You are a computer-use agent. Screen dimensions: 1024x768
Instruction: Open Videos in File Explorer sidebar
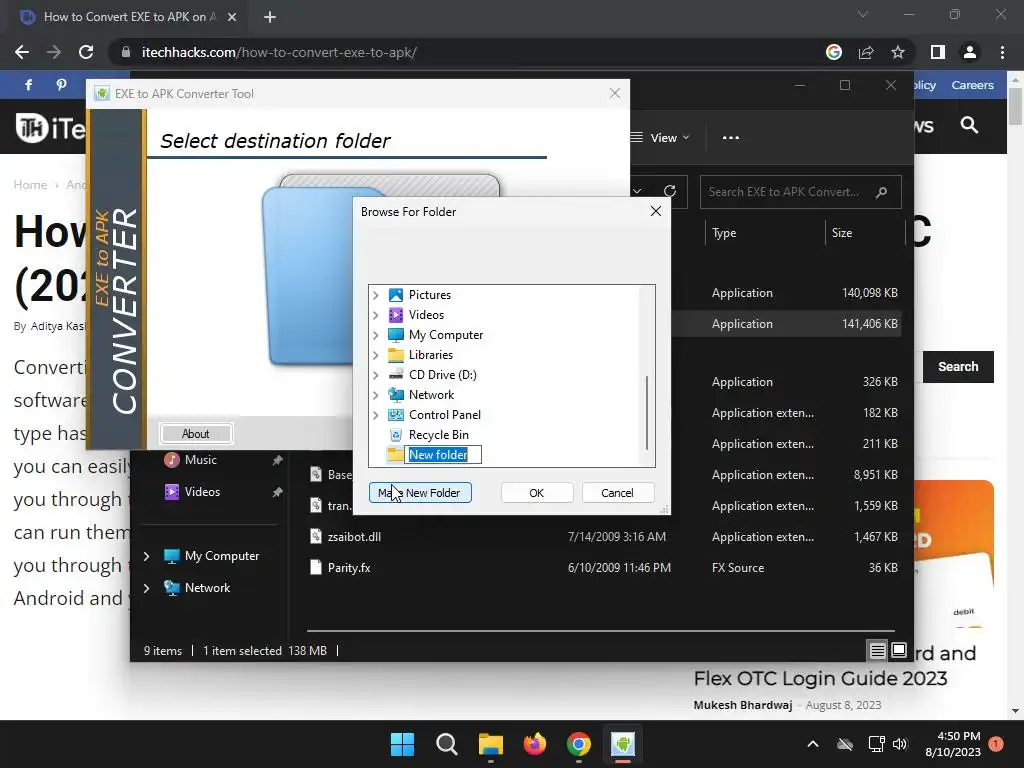(x=202, y=492)
